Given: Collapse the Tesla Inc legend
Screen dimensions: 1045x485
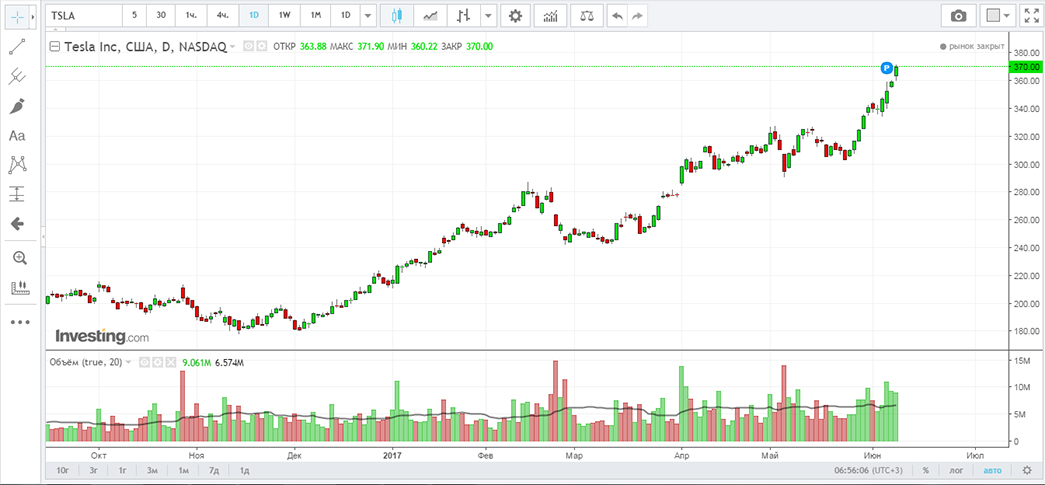Looking at the screenshot, I should tap(55, 47).
